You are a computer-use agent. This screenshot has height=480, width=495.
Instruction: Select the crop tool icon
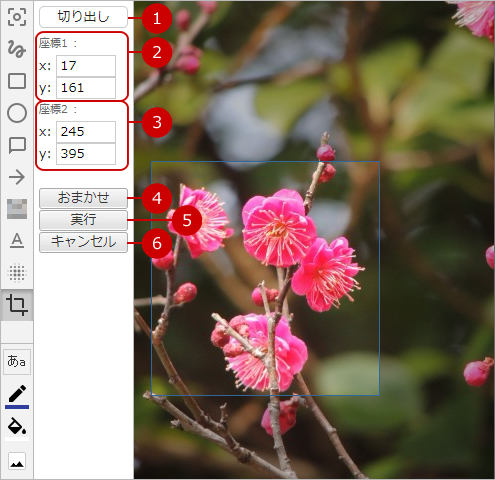coord(17,305)
